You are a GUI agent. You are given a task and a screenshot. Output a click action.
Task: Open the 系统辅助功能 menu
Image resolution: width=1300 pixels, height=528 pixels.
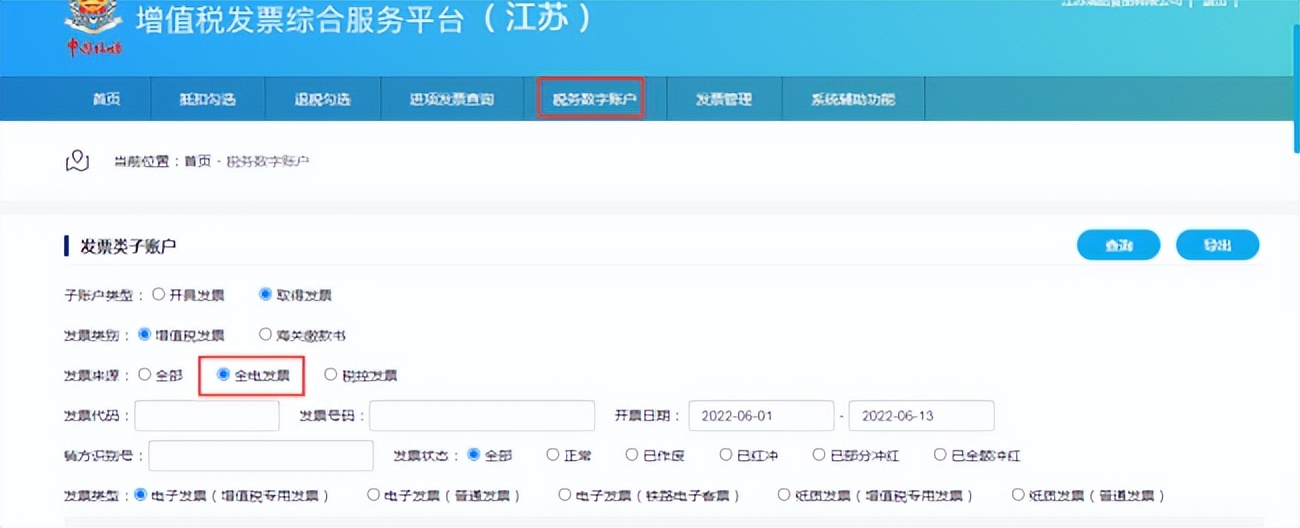point(853,99)
